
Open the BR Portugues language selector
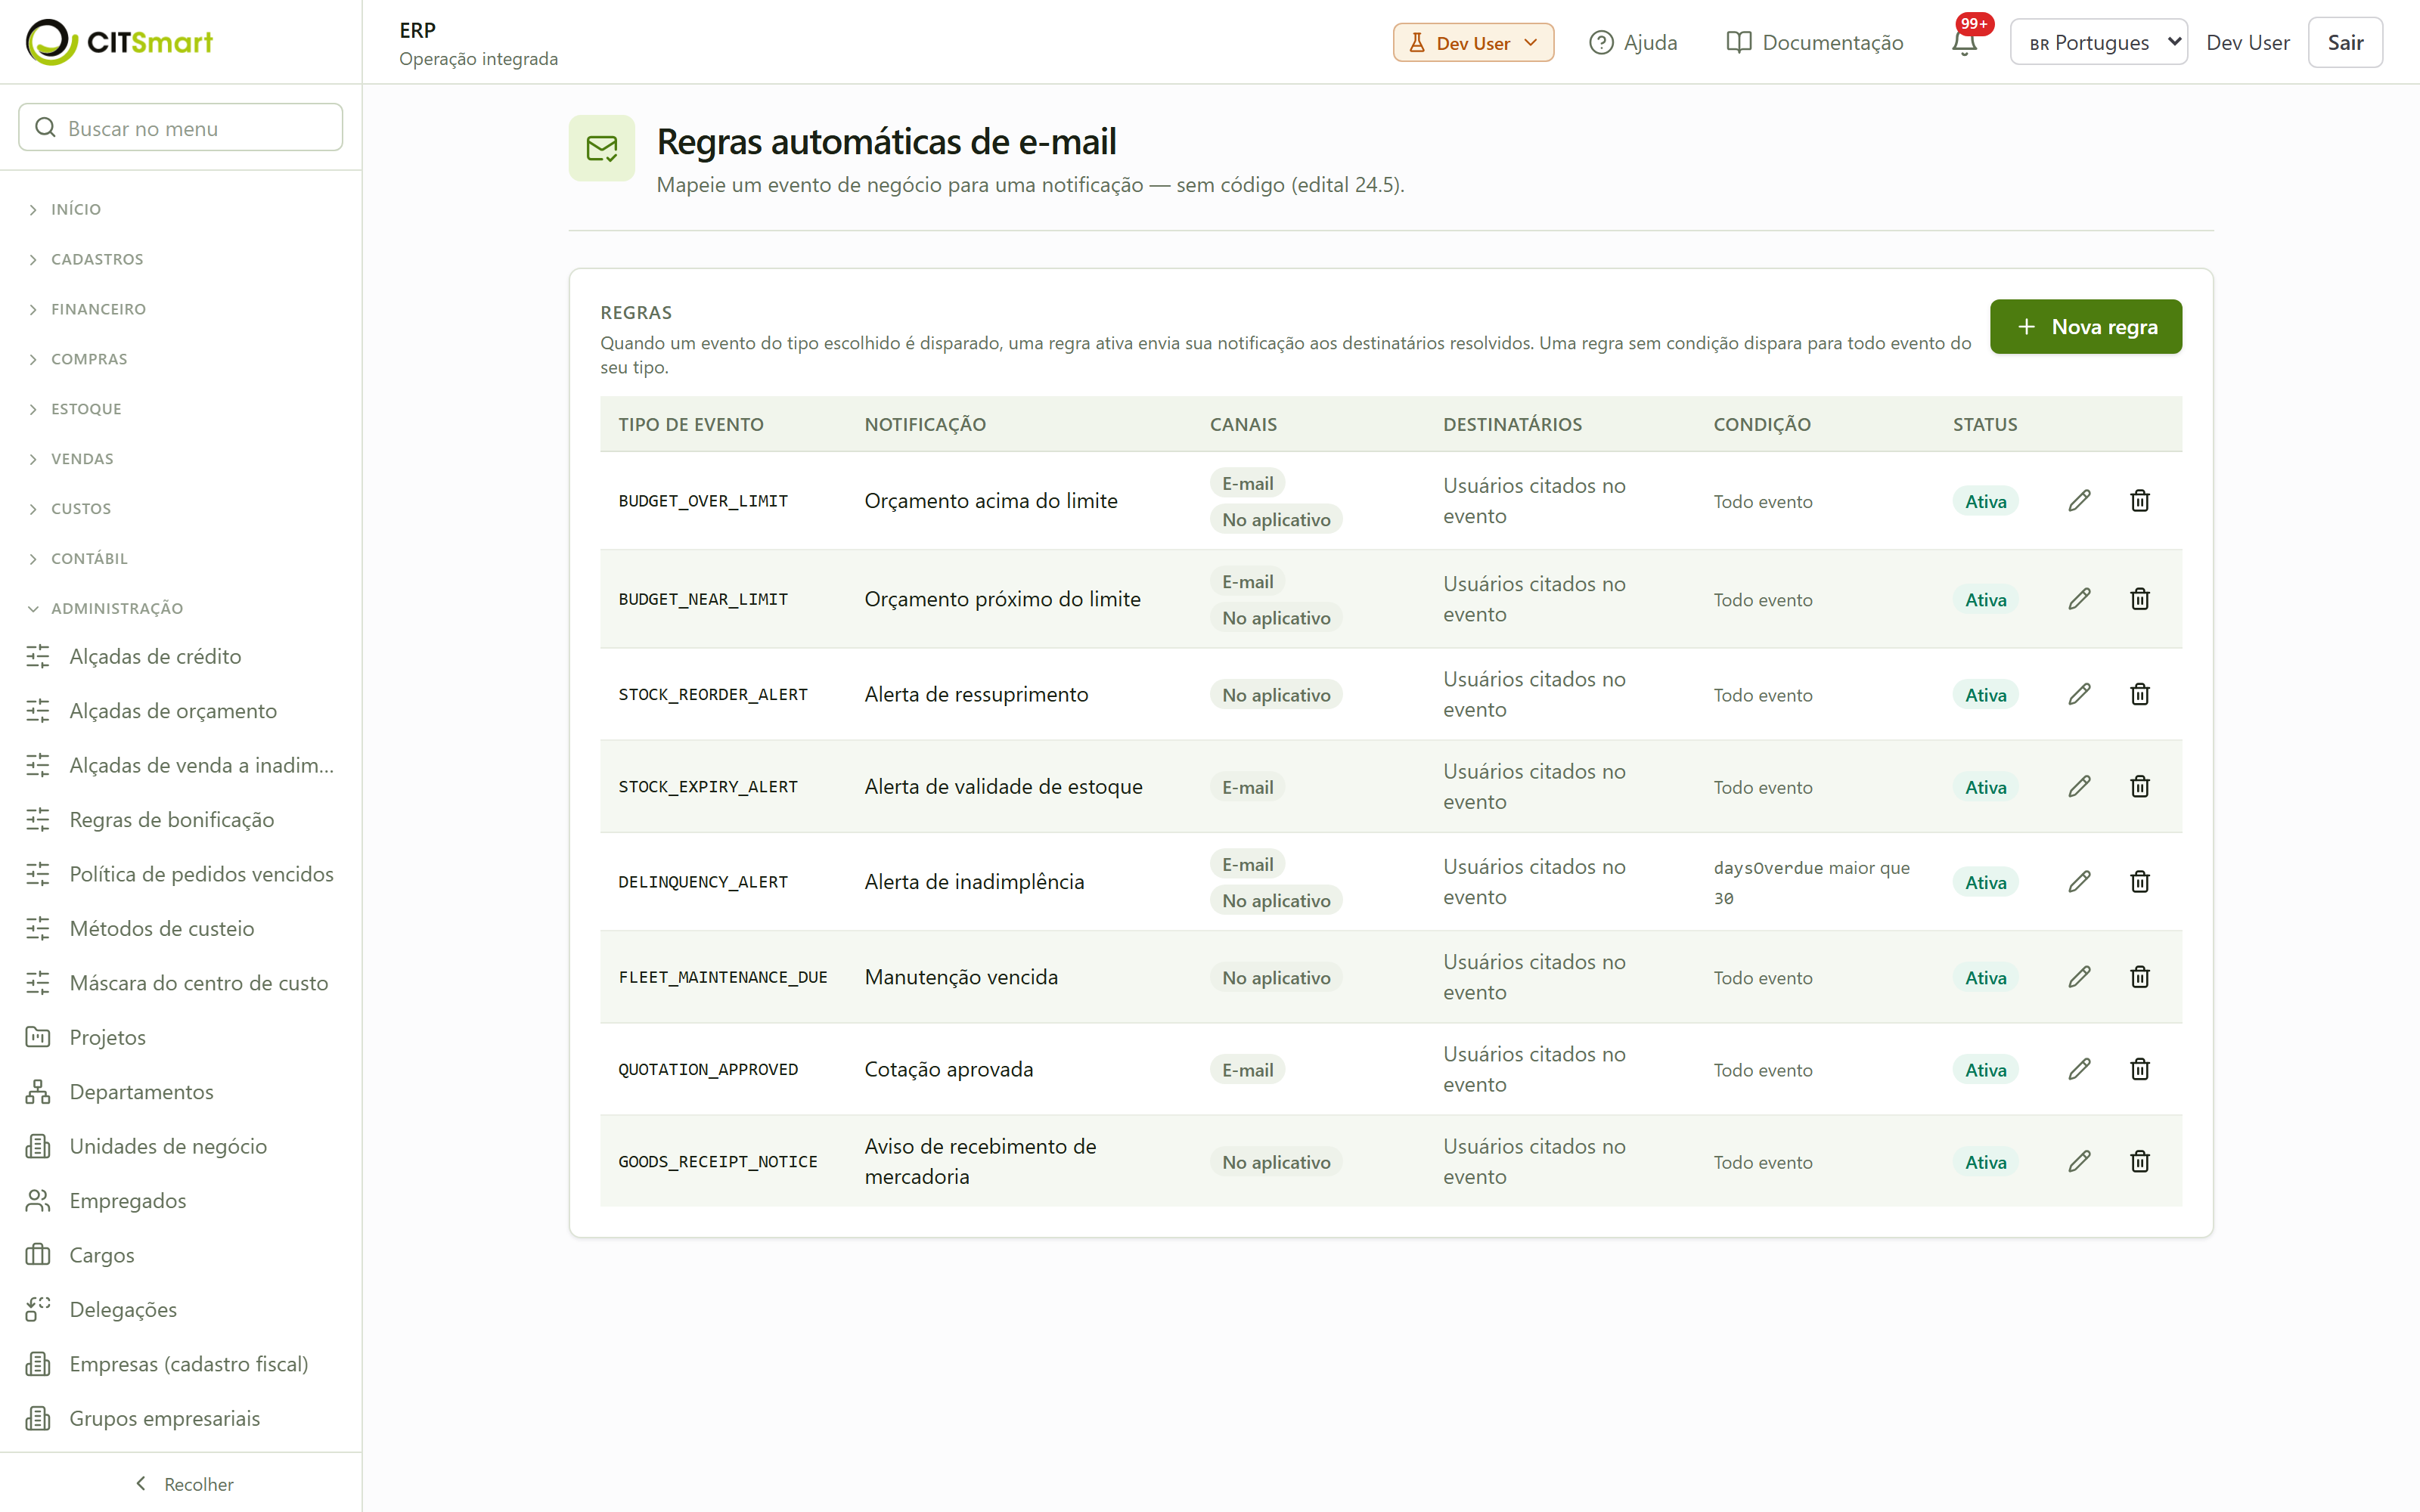click(x=2098, y=42)
